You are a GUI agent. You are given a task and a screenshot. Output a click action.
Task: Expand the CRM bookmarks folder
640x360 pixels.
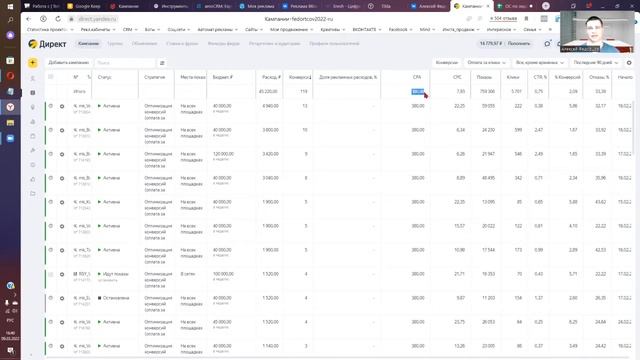tap(130, 29)
